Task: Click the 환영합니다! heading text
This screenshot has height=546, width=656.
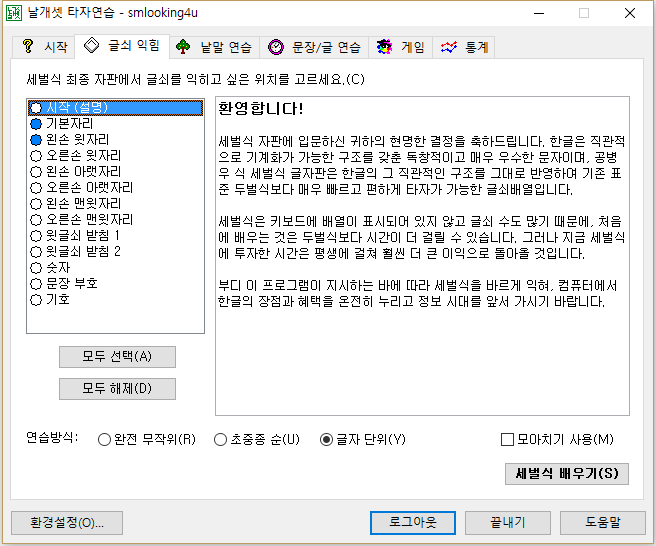Action: [261, 109]
